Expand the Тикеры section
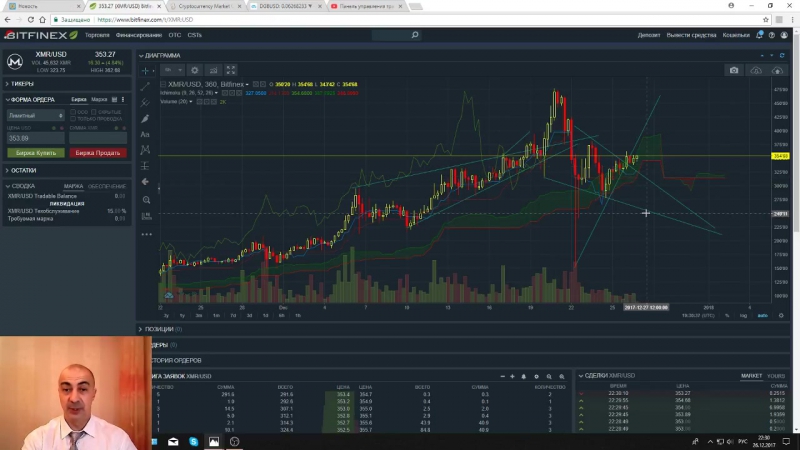 point(20,84)
